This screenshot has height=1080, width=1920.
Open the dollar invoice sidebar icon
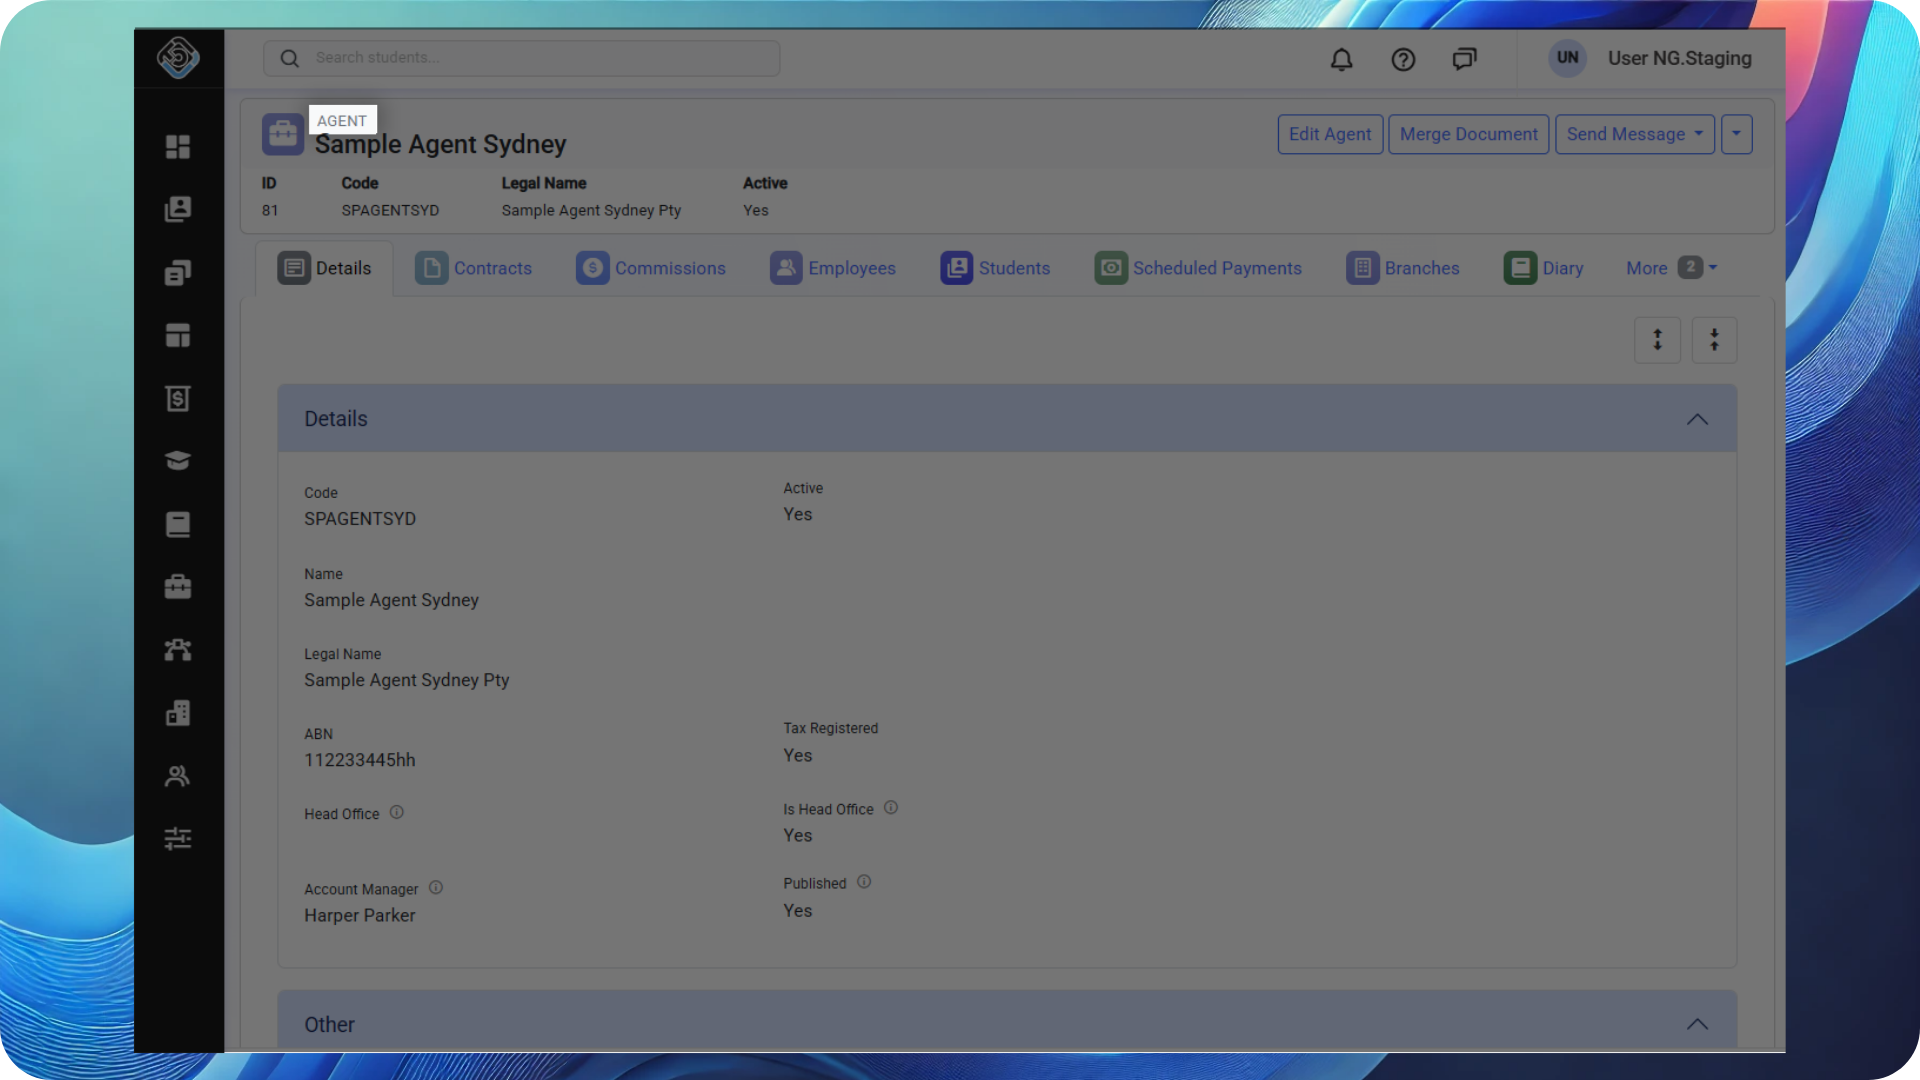click(178, 398)
